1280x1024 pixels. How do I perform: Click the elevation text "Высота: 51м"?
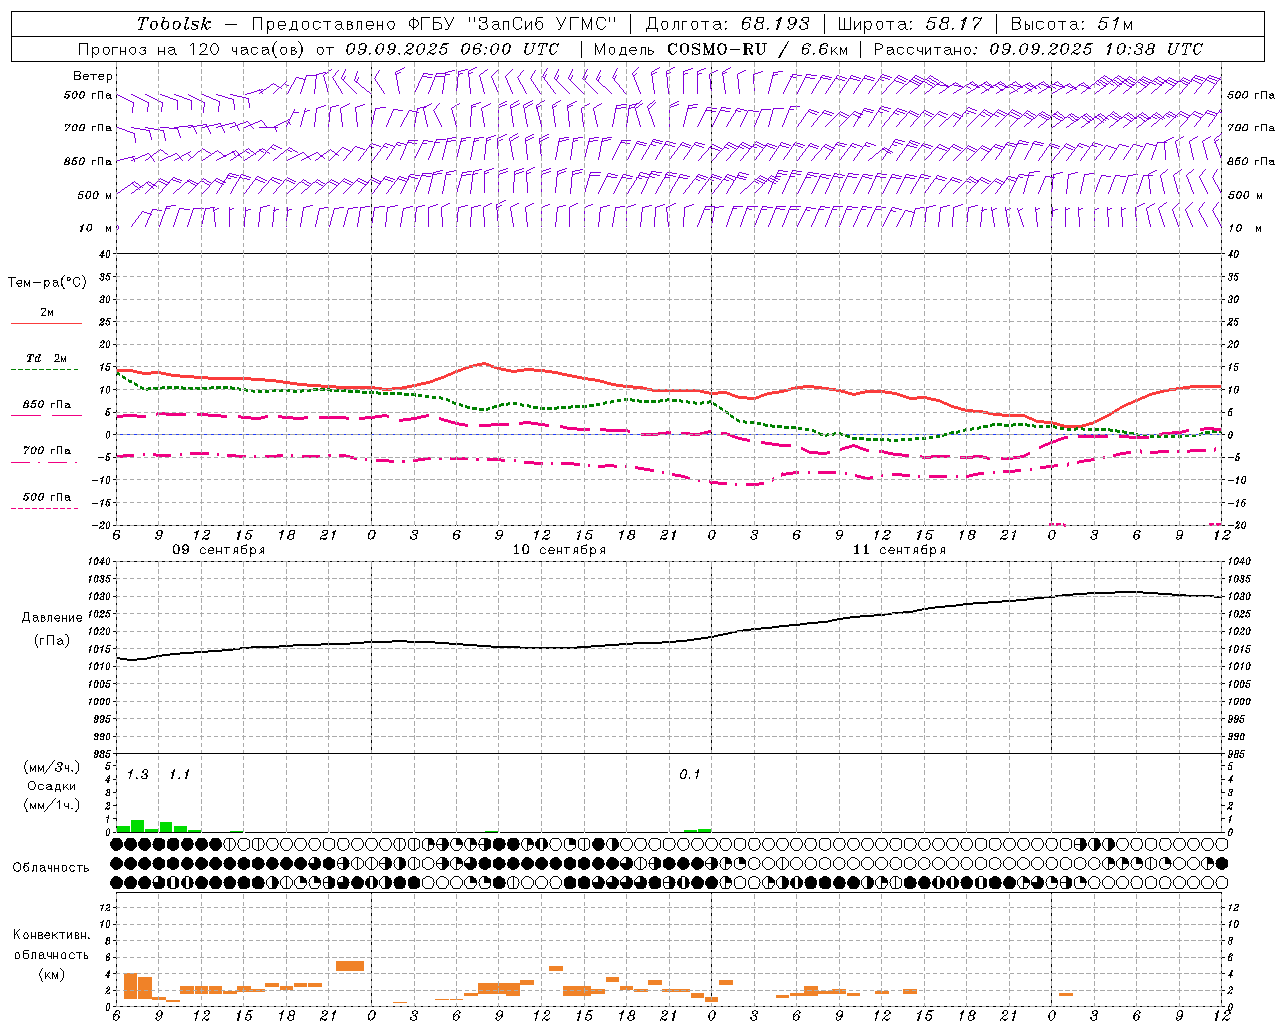(1072, 24)
